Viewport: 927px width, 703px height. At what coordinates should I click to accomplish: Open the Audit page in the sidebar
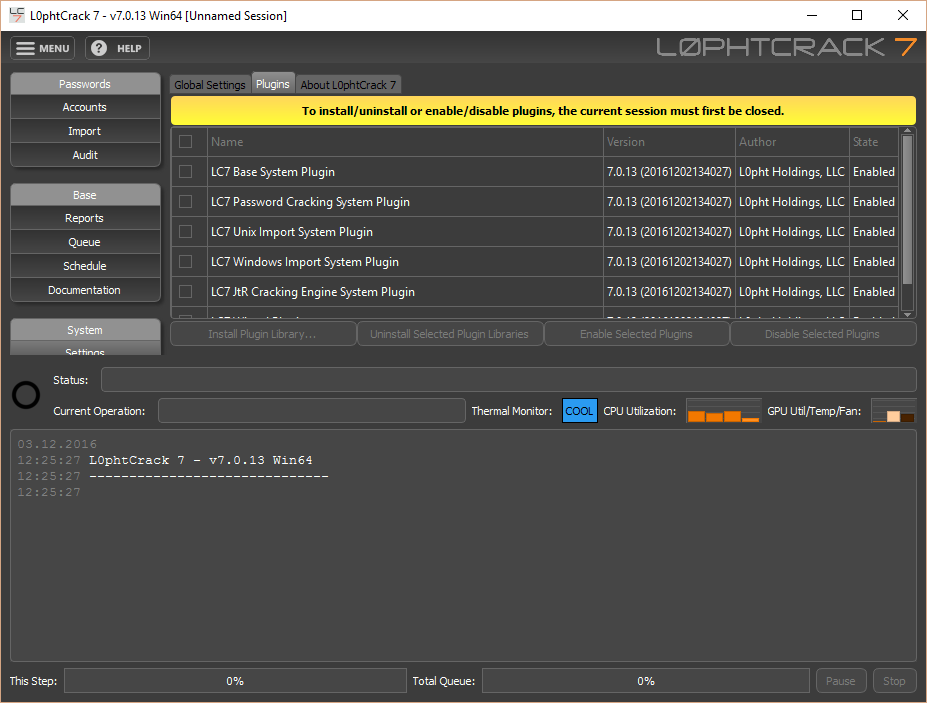pos(85,155)
